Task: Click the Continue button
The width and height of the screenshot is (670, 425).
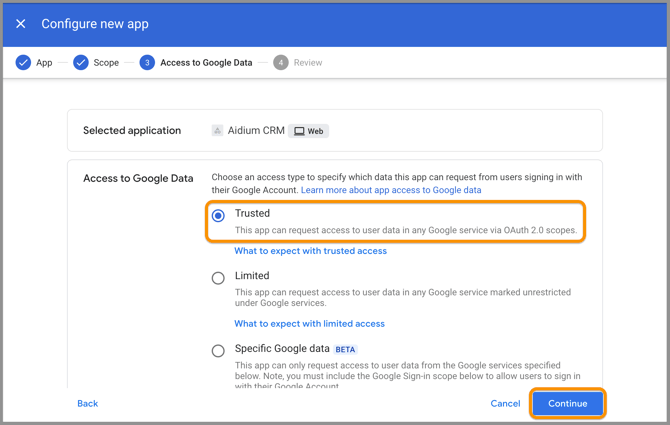Action: point(567,403)
